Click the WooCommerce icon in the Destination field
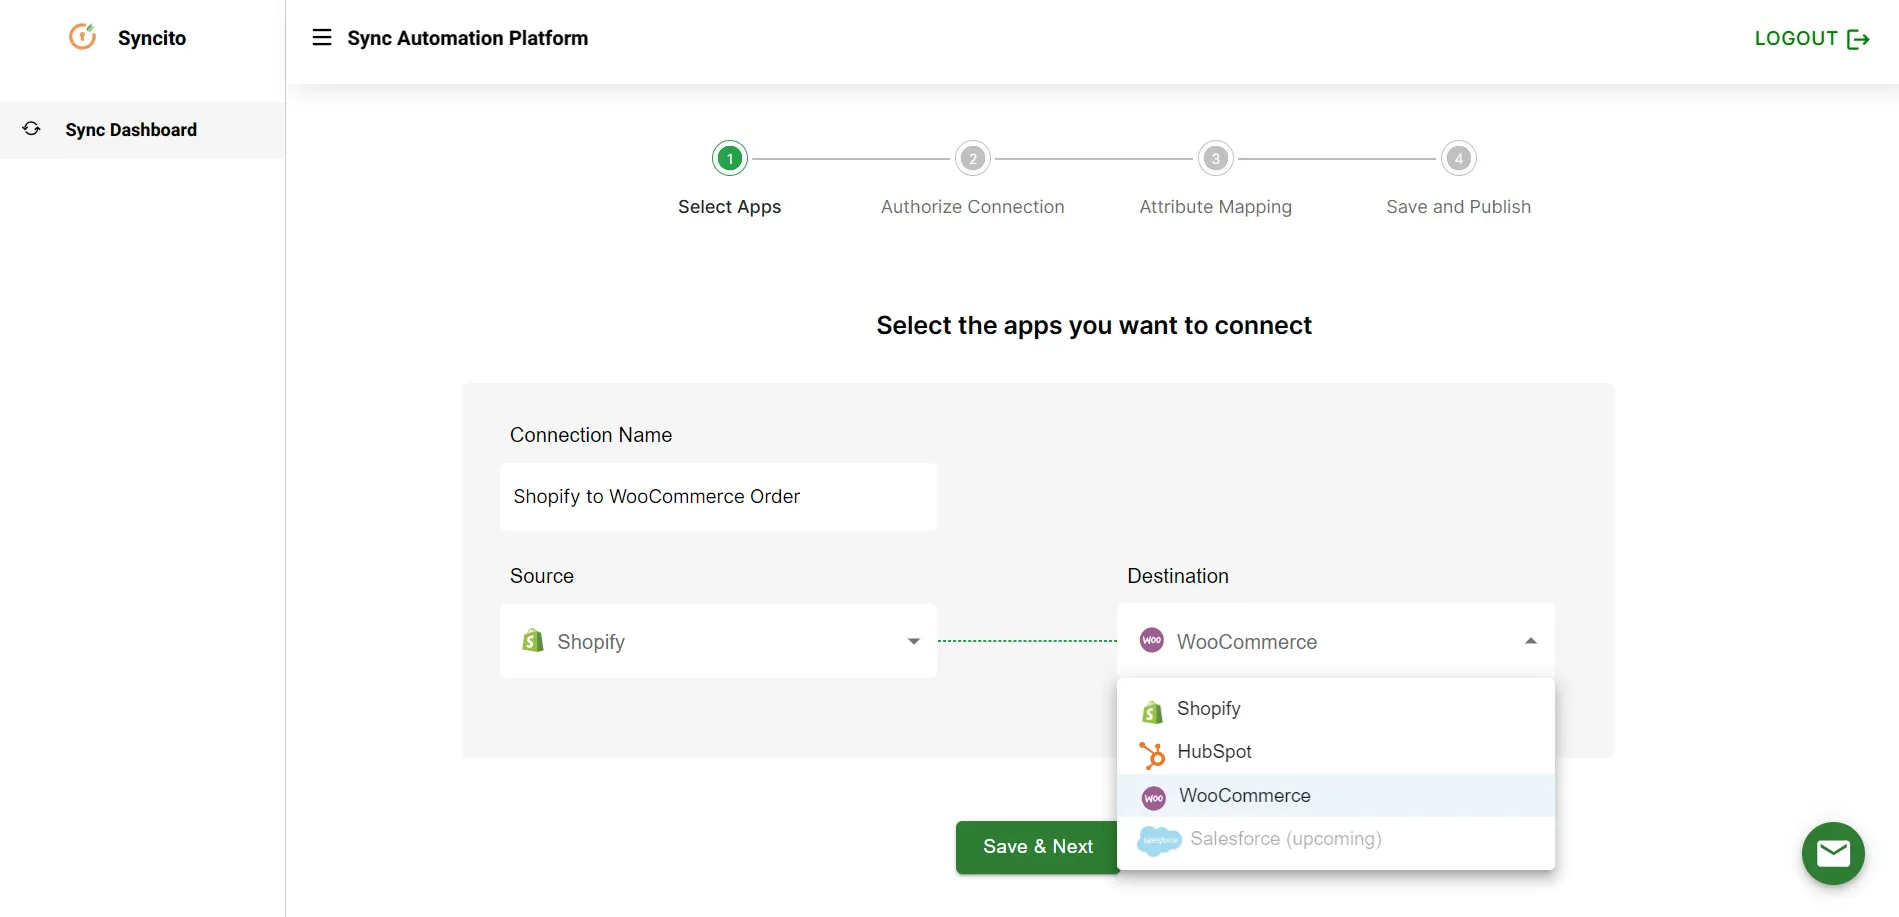Viewport: 1899px width, 917px height. (x=1151, y=640)
